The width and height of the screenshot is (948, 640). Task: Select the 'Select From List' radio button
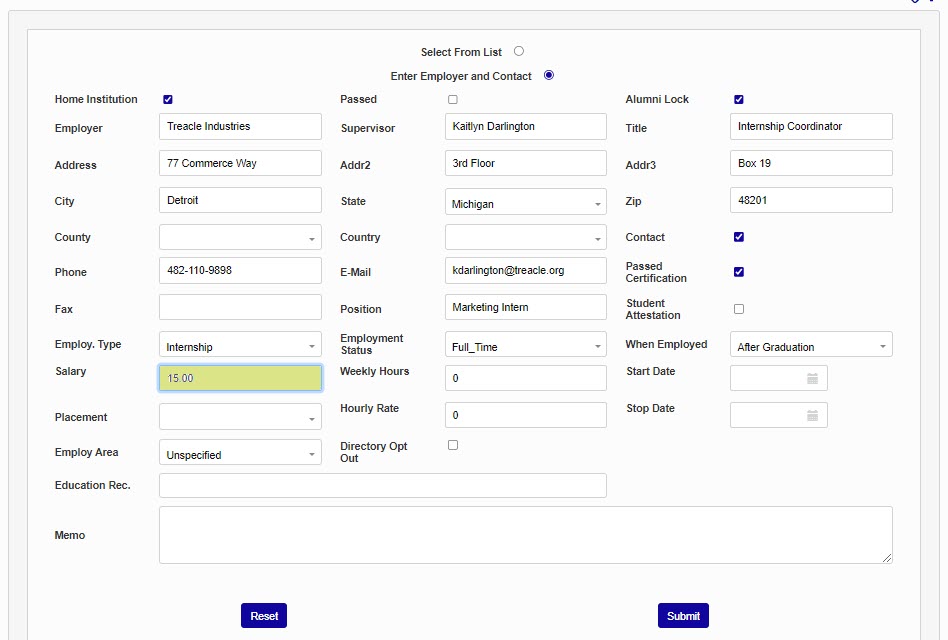[x=519, y=51]
